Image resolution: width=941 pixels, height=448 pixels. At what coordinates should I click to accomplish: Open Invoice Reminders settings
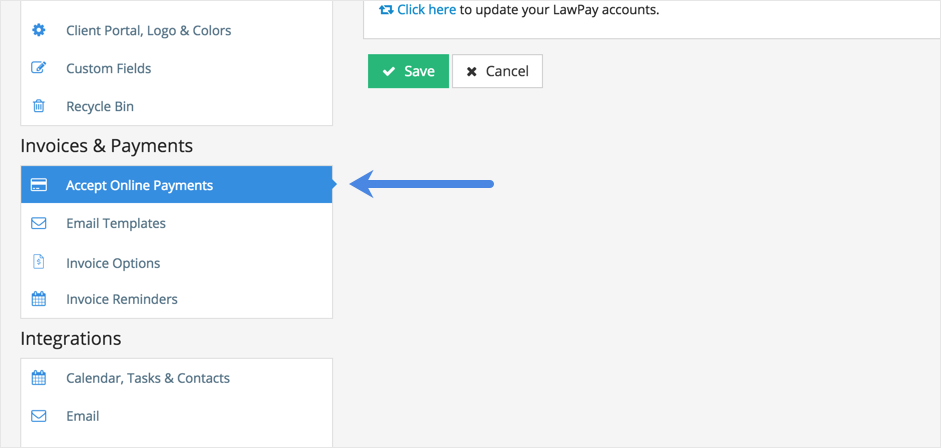tap(122, 299)
